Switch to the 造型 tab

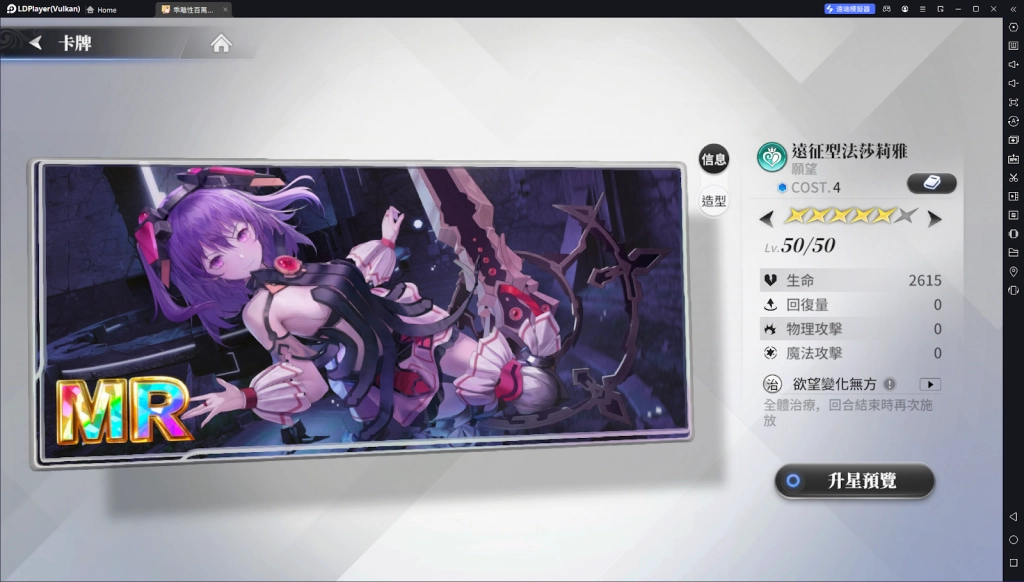(x=714, y=201)
